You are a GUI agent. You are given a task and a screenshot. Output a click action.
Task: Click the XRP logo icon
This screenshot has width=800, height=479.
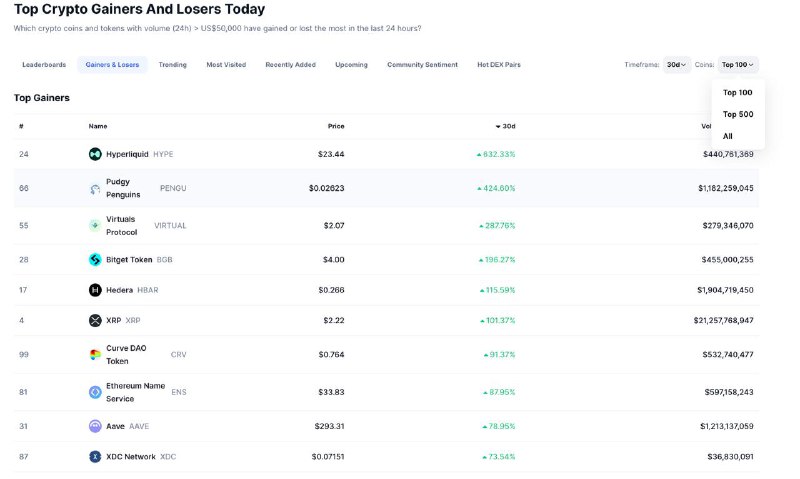pos(95,320)
